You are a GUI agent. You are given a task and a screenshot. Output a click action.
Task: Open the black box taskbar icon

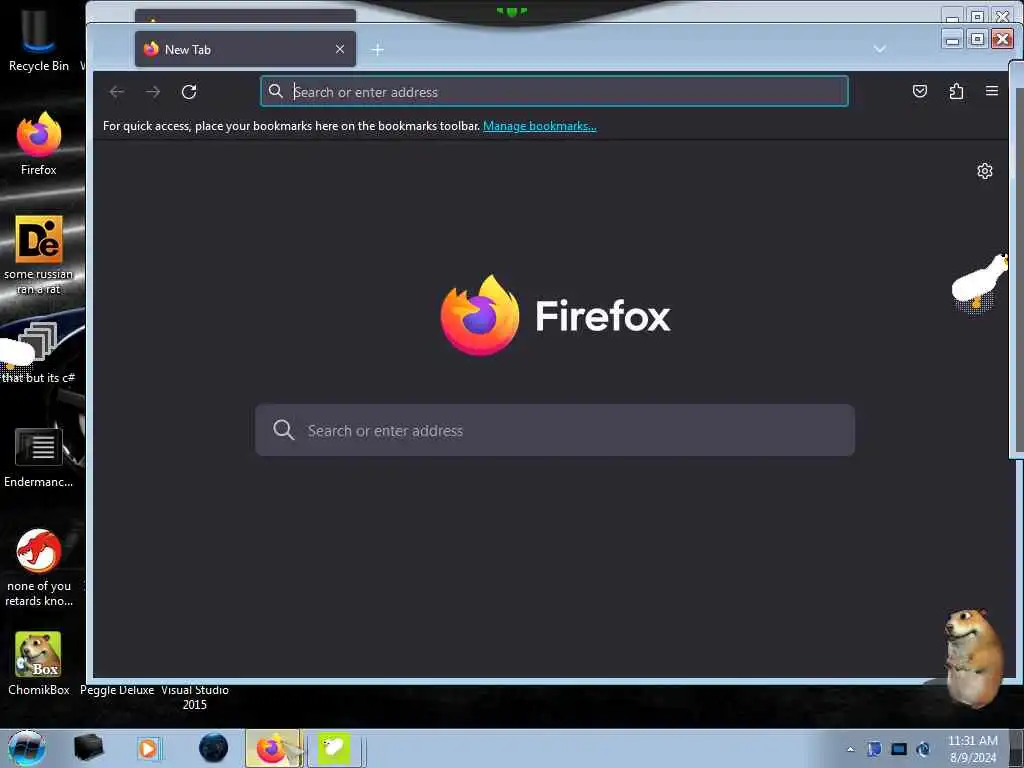(89, 748)
